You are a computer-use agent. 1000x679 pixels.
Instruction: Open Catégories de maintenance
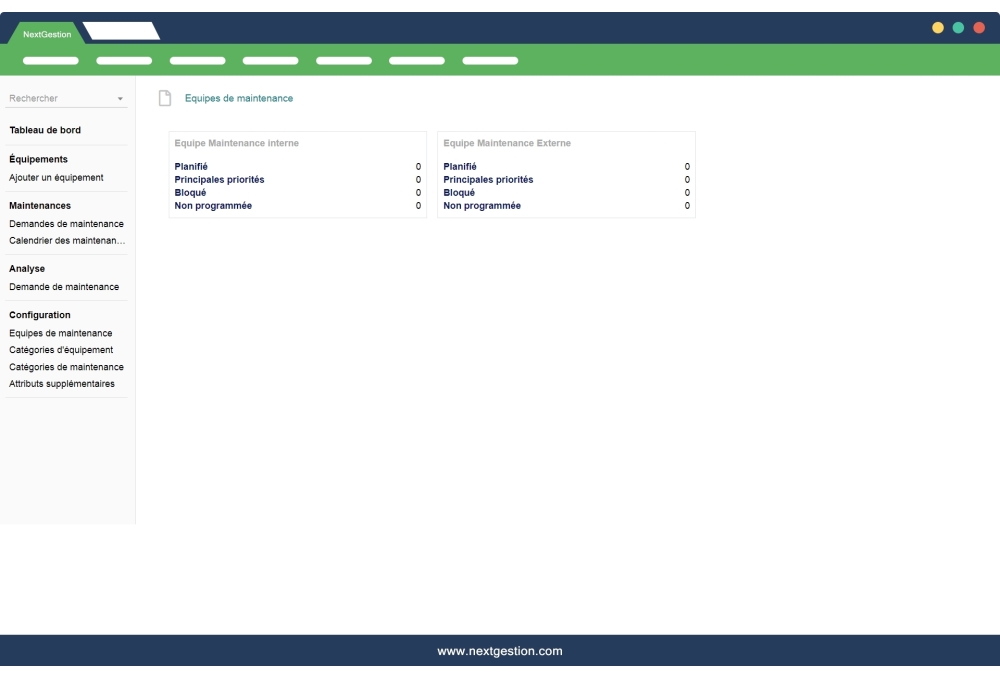66,367
